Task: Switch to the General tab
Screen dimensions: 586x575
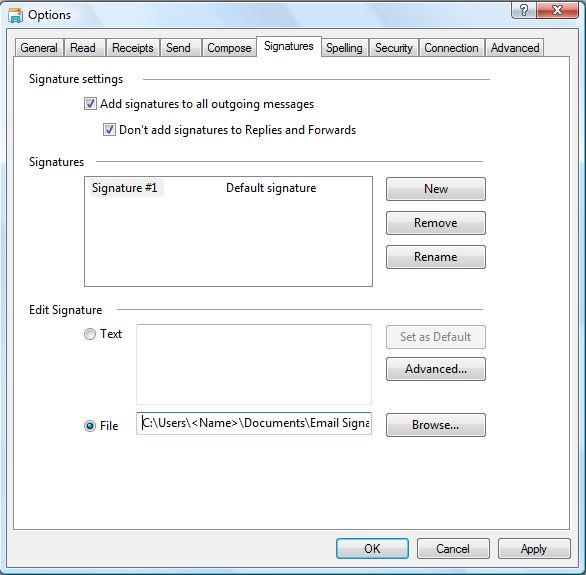Action: pyautogui.click(x=39, y=48)
